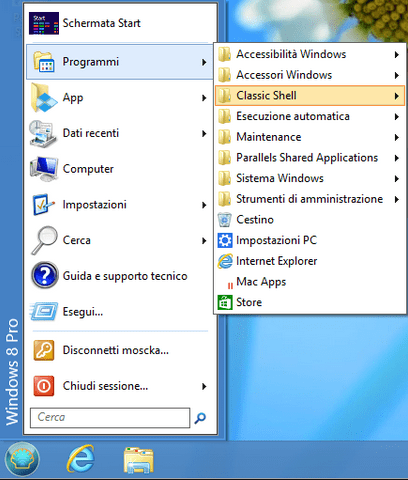Open File Explorer from the taskbar

(x=138, y=460)
